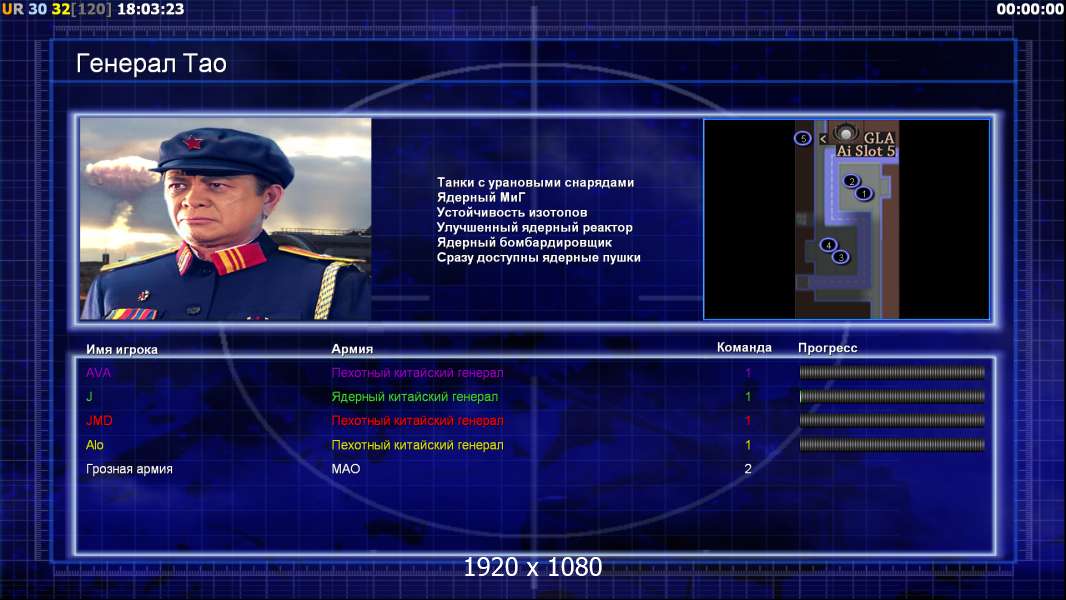Screen dimensions: 1066x600
Task: Click General Tao's portrait image
Action: click(226, 219)
